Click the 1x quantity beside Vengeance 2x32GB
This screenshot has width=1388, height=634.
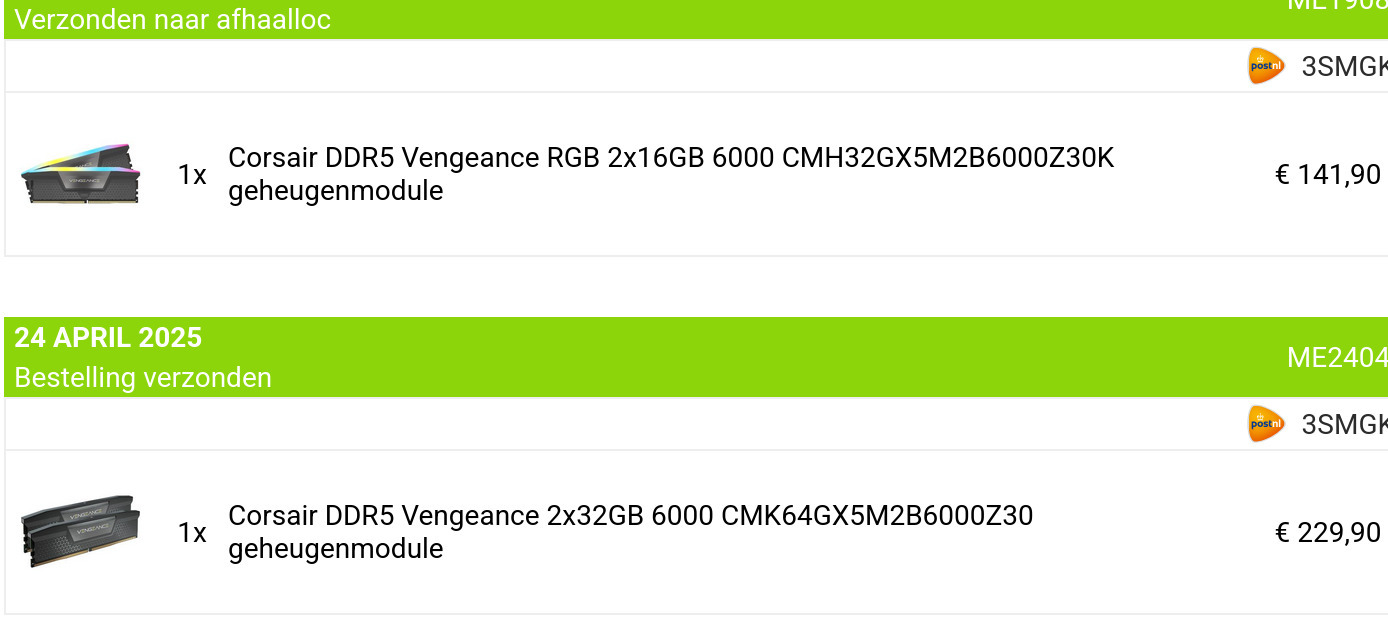point(192,533)
